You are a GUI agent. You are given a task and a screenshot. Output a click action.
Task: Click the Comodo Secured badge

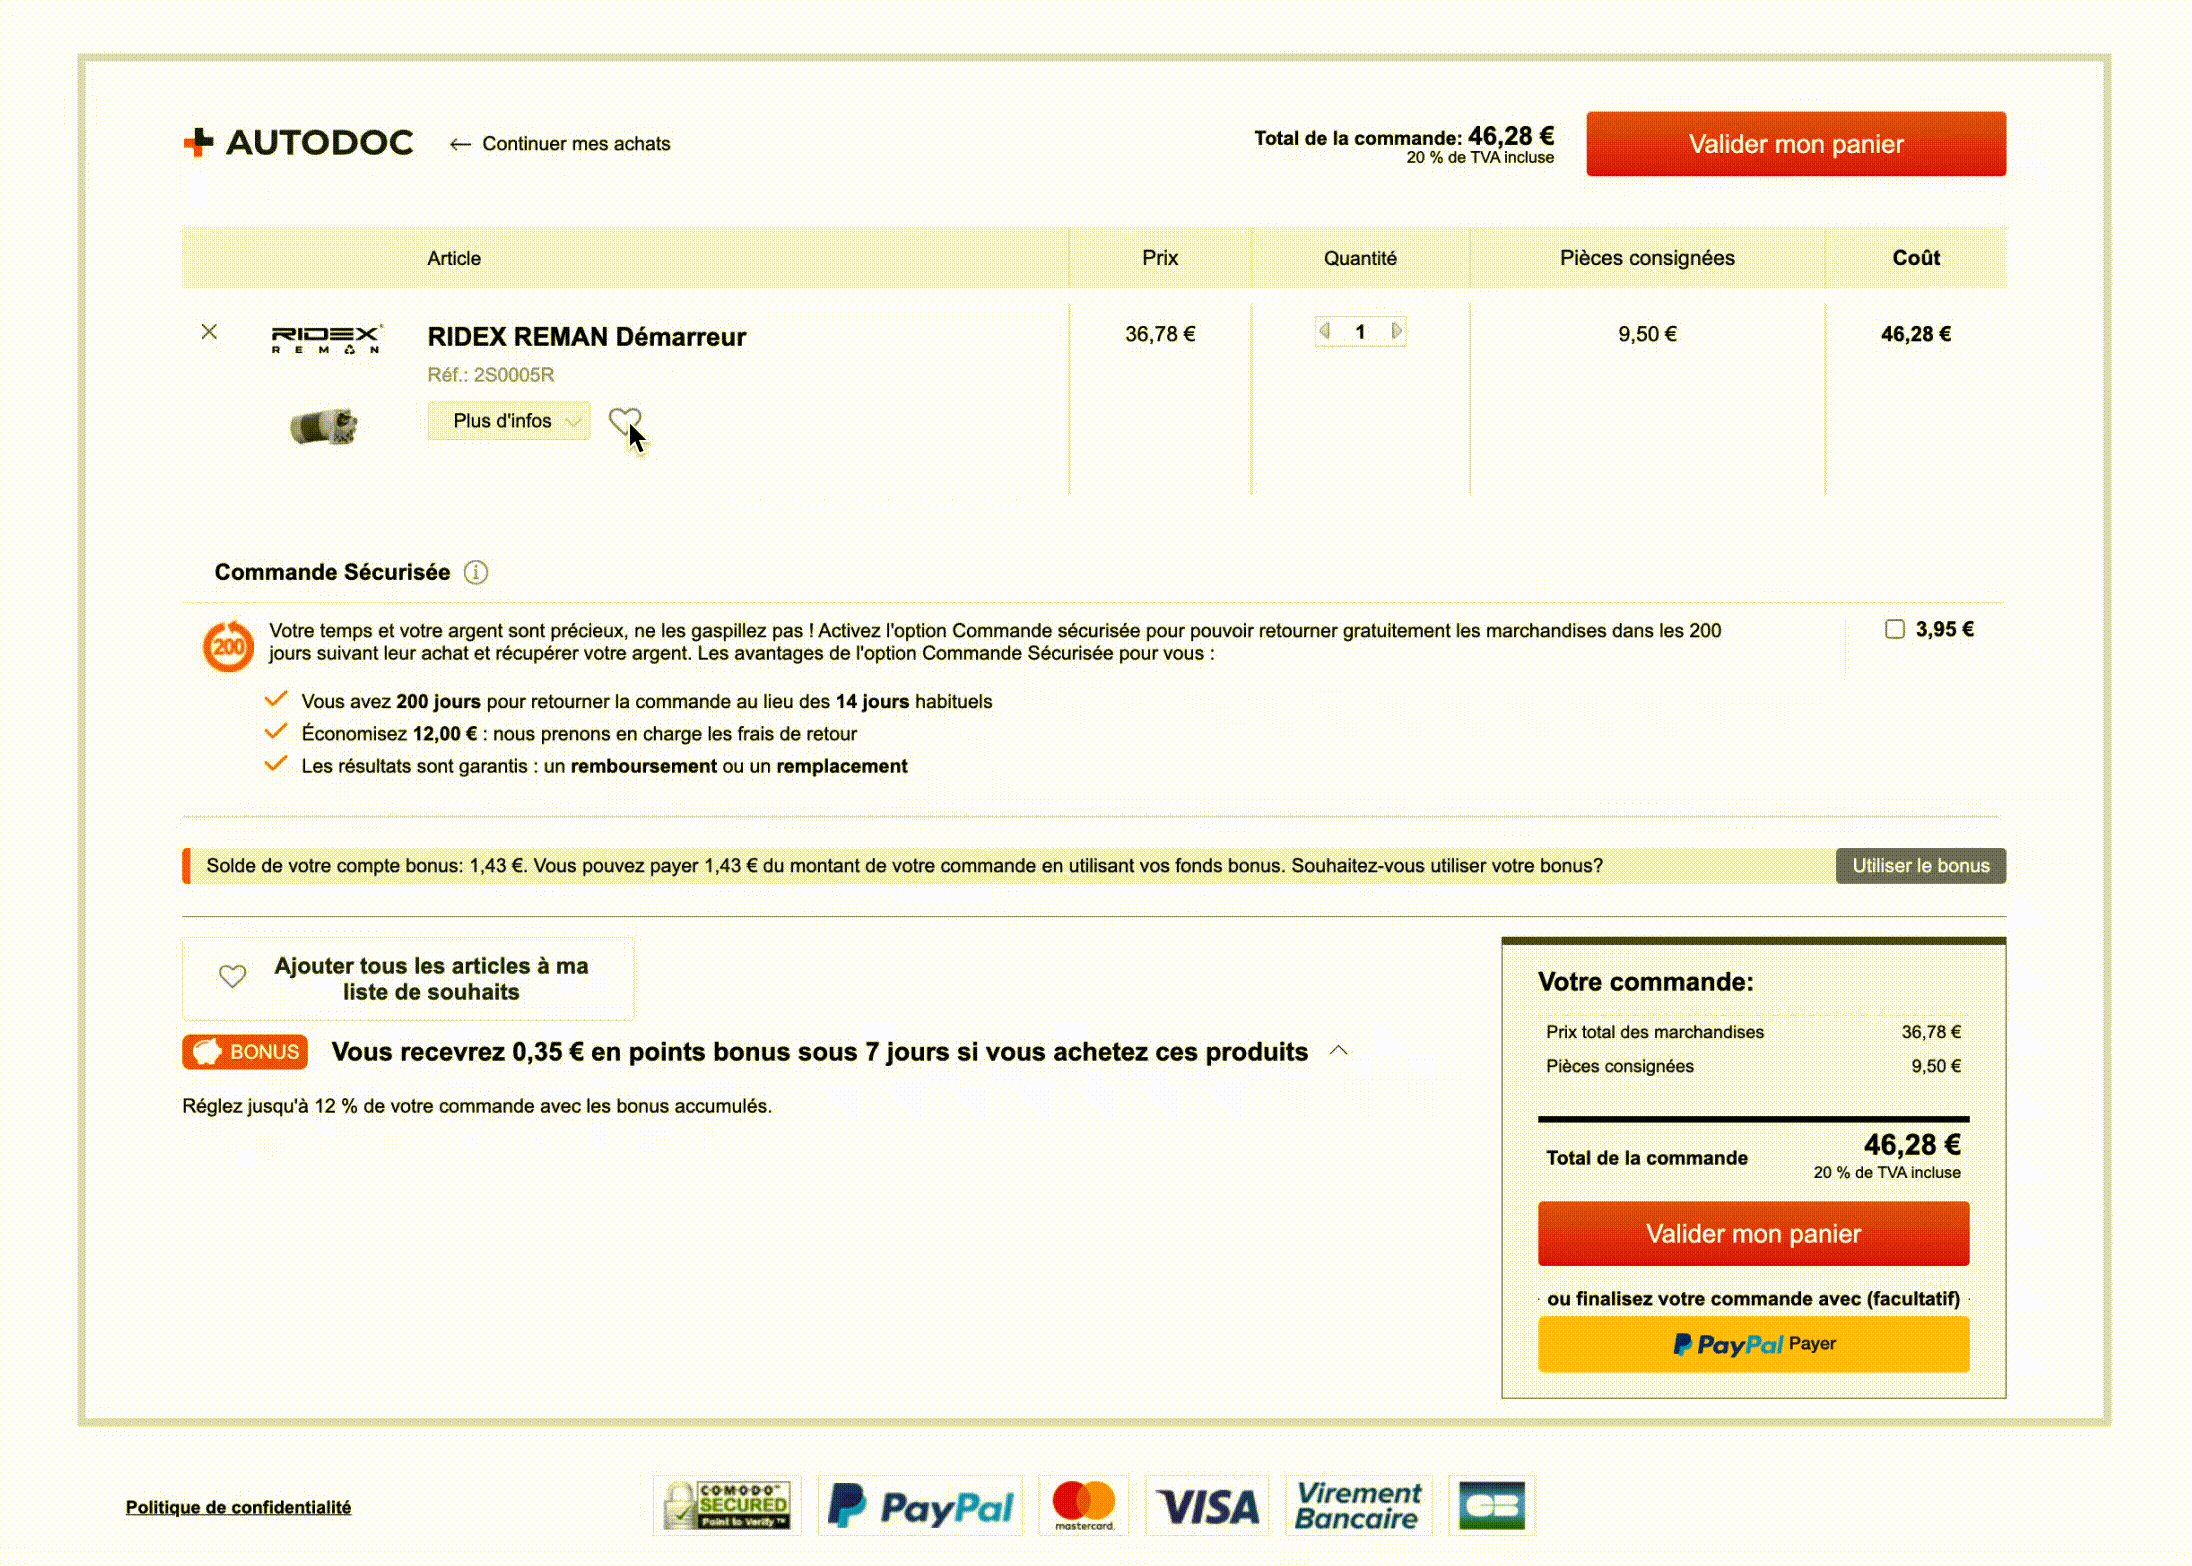click(x=727, y=1505)
